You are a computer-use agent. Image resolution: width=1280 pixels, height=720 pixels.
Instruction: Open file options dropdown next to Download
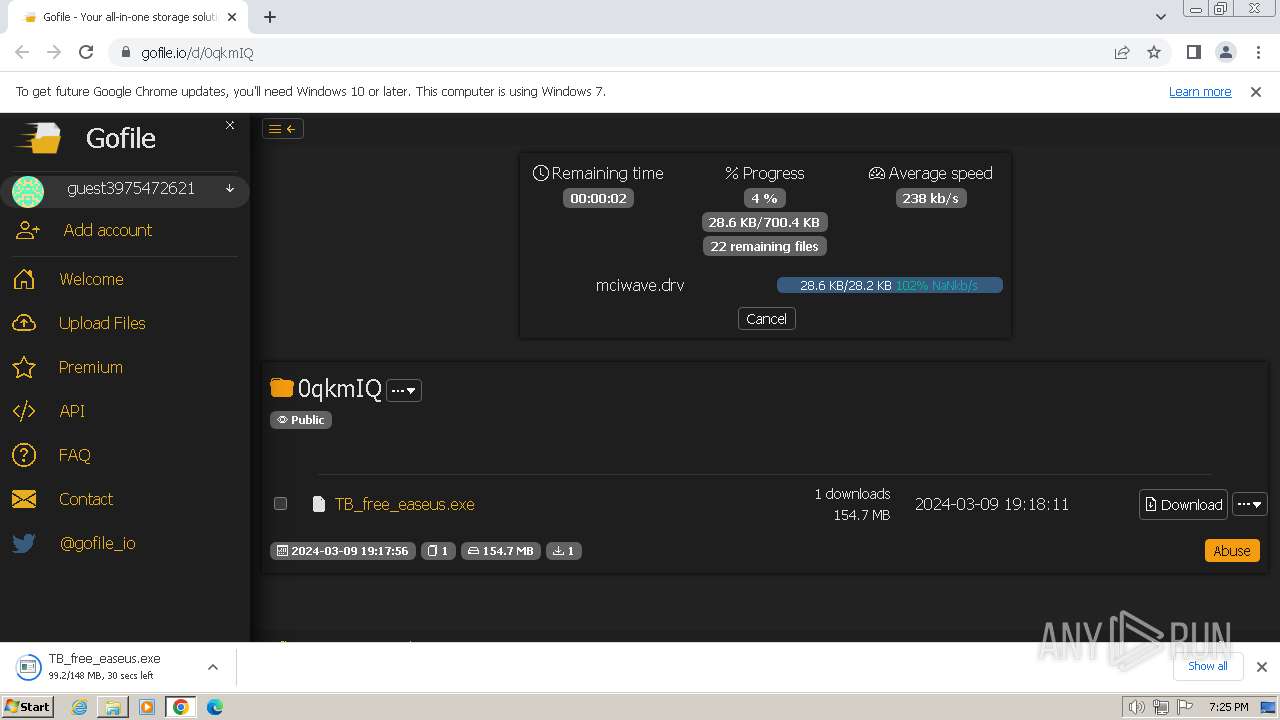pyautogui.click(x=1250, y=504)
